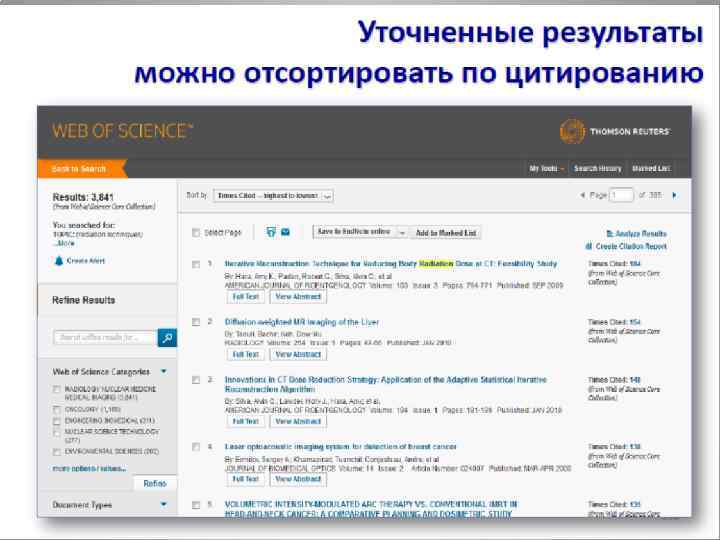Open the Sort by Times Cited dropdown
Image resolution: width=720 pixels, height=540 pixels.
[x=273, y=196]
